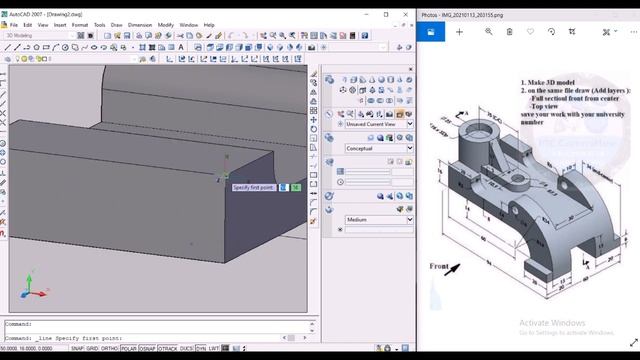
Task: Close the dashboard panel with X
Action: [410, 69]
